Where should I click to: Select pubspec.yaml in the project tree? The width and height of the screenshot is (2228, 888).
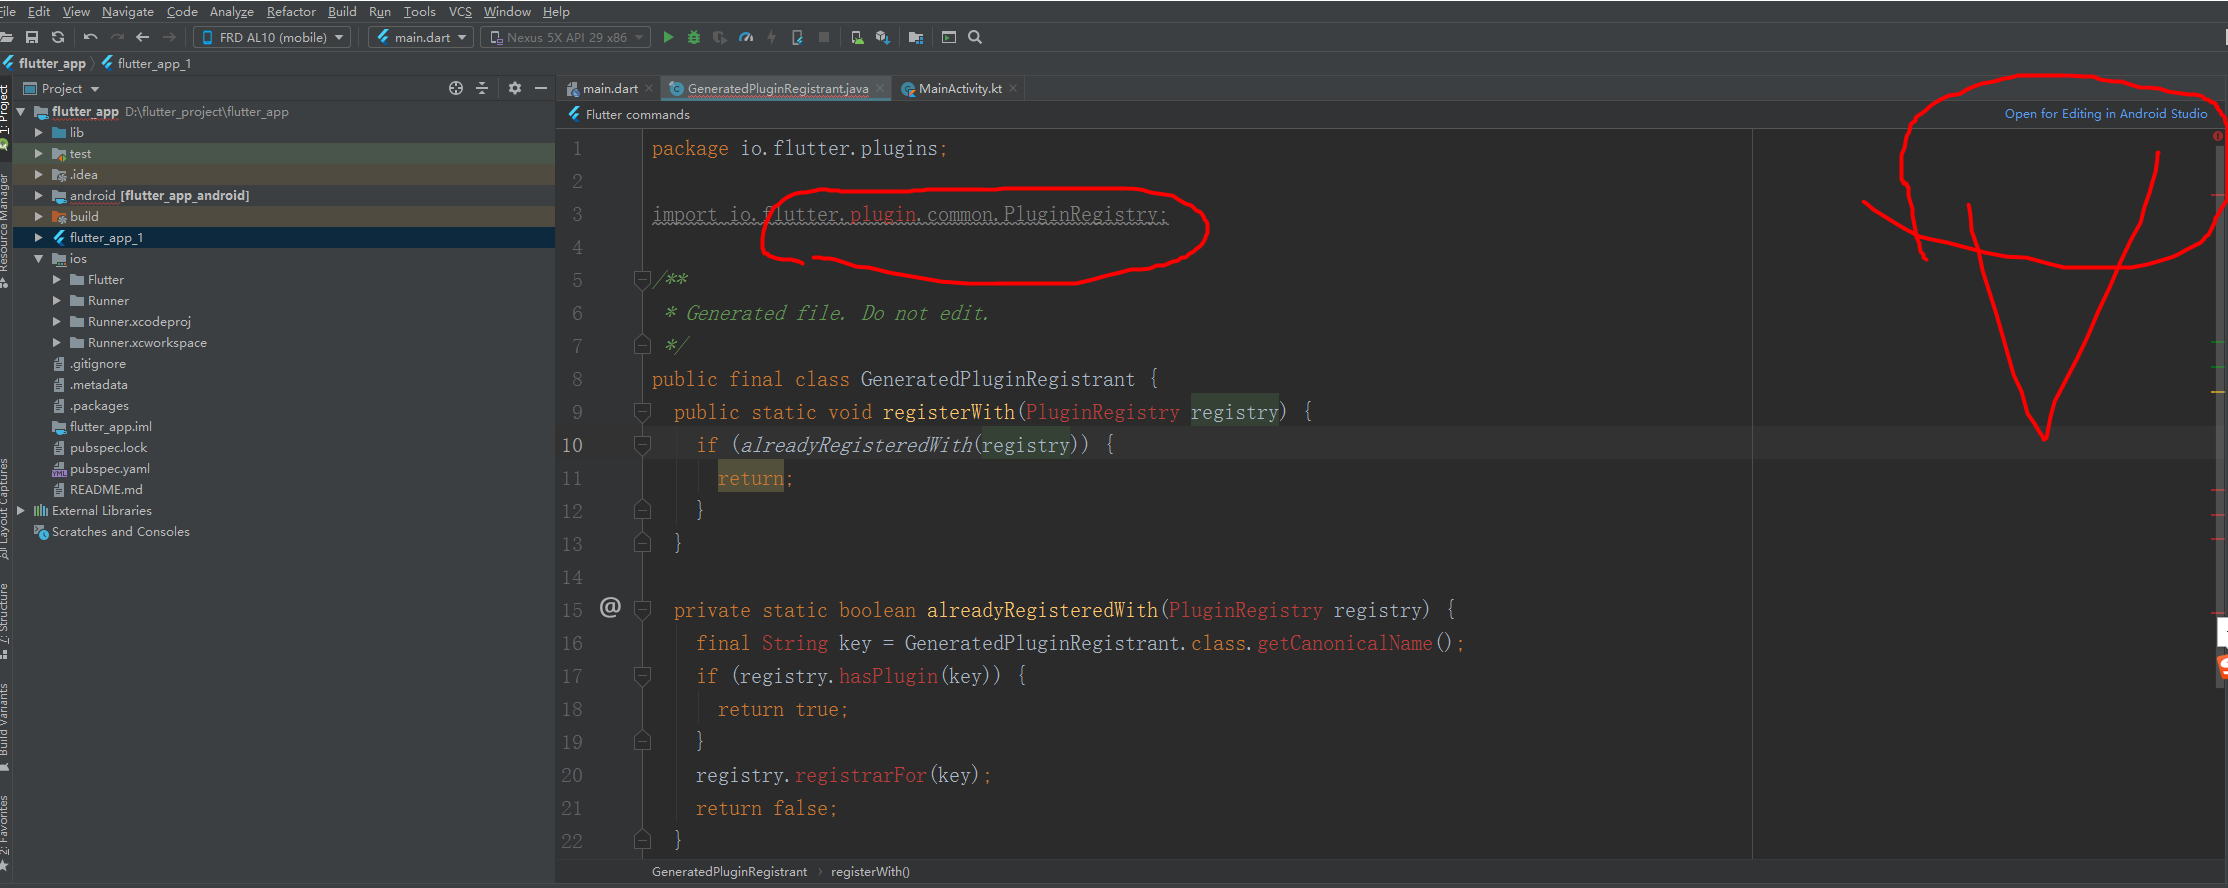[x=110, y=468]
